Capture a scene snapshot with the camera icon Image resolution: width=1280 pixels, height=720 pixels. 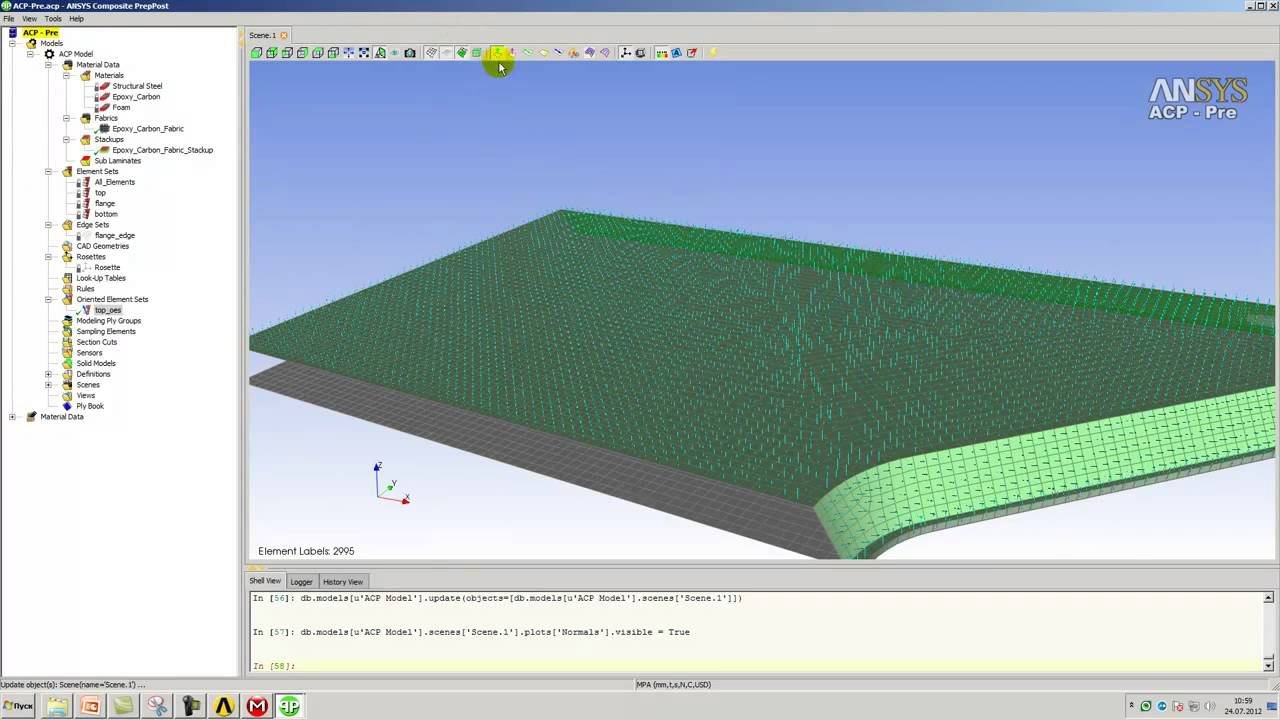tap(410, 53)
